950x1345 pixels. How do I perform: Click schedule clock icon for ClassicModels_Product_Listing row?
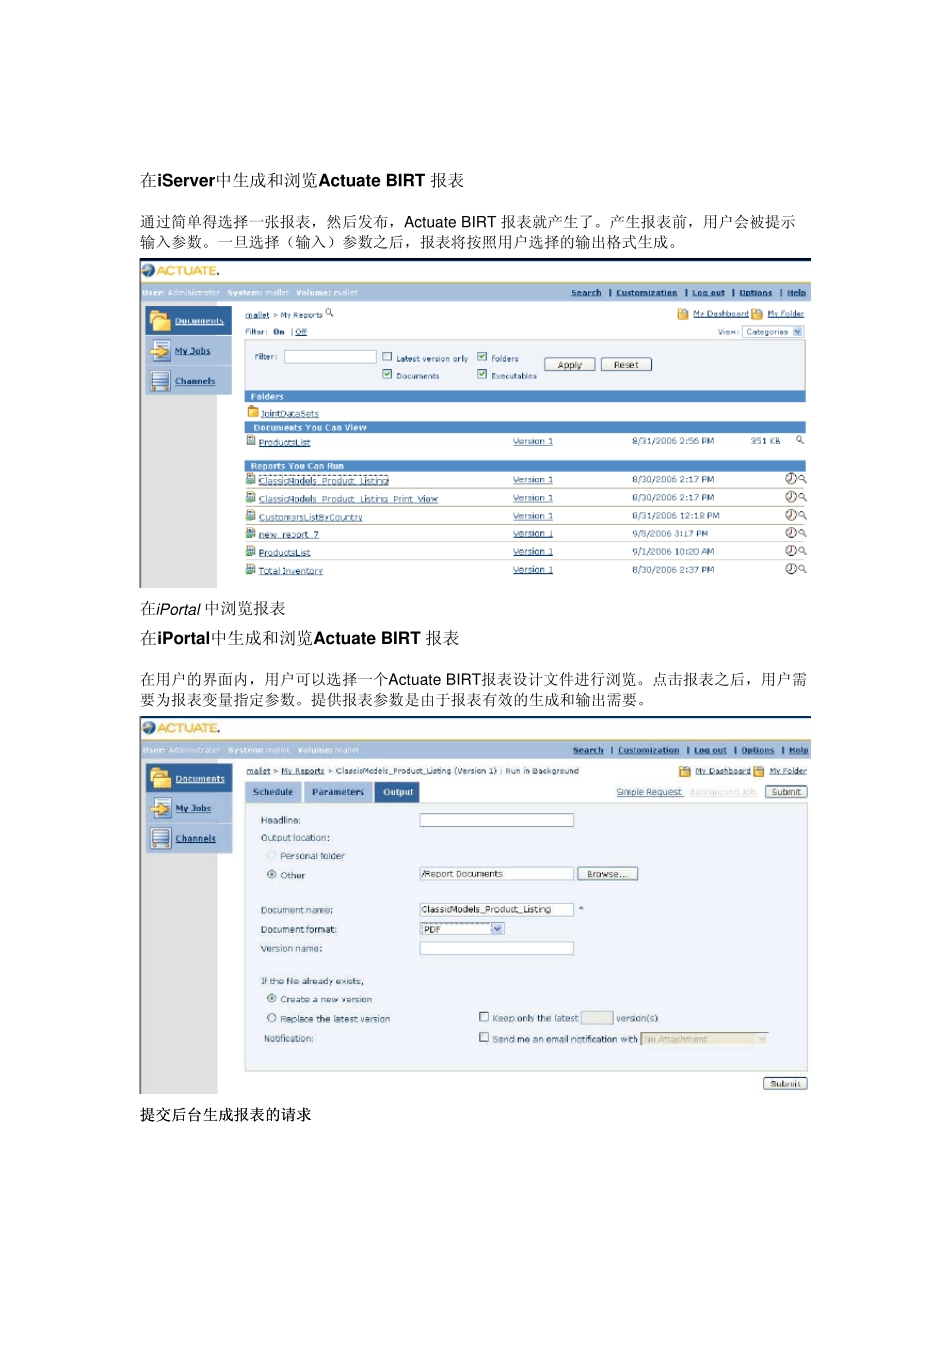(x=790, y=479)
